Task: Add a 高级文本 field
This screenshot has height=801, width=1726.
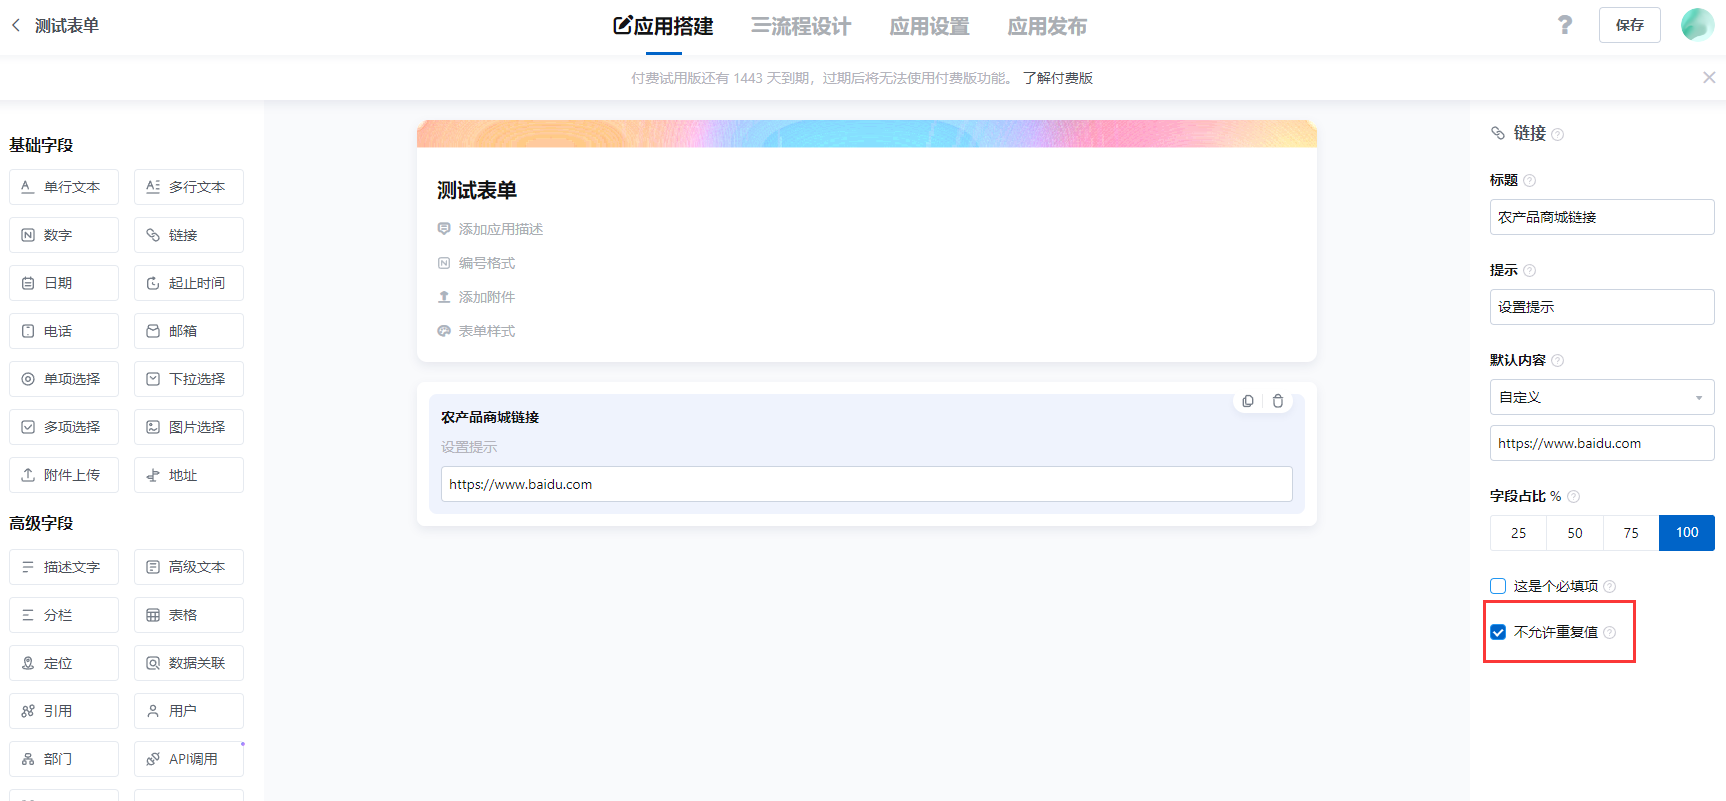Action: [189, 567]
